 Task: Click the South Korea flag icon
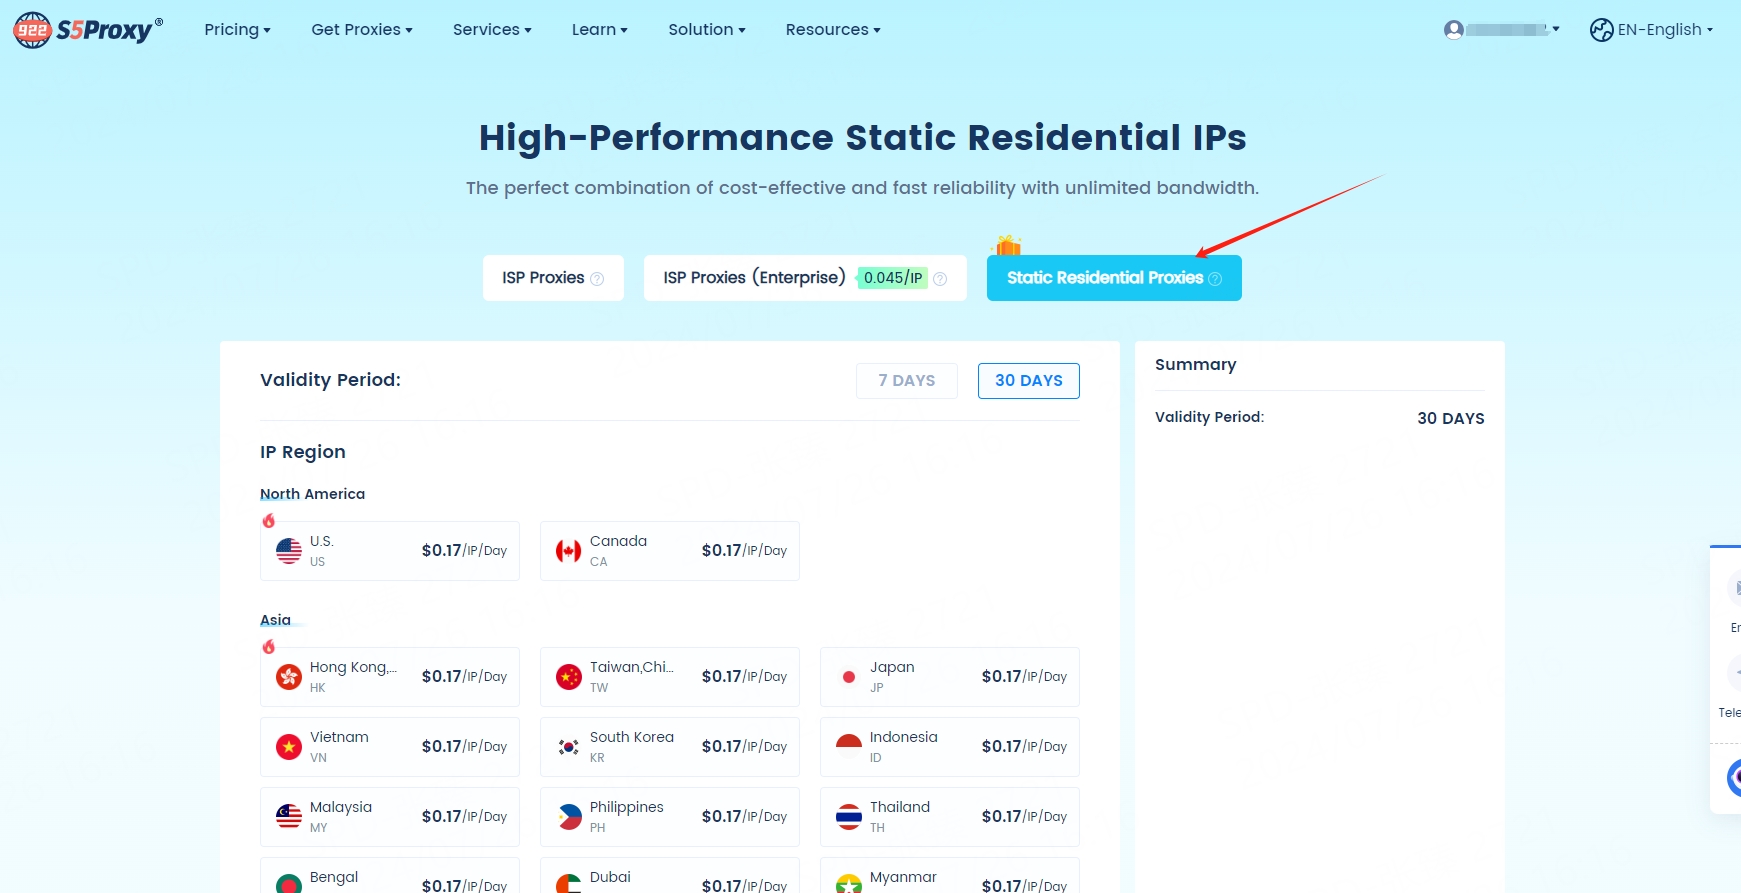click(x=569, y=747)
